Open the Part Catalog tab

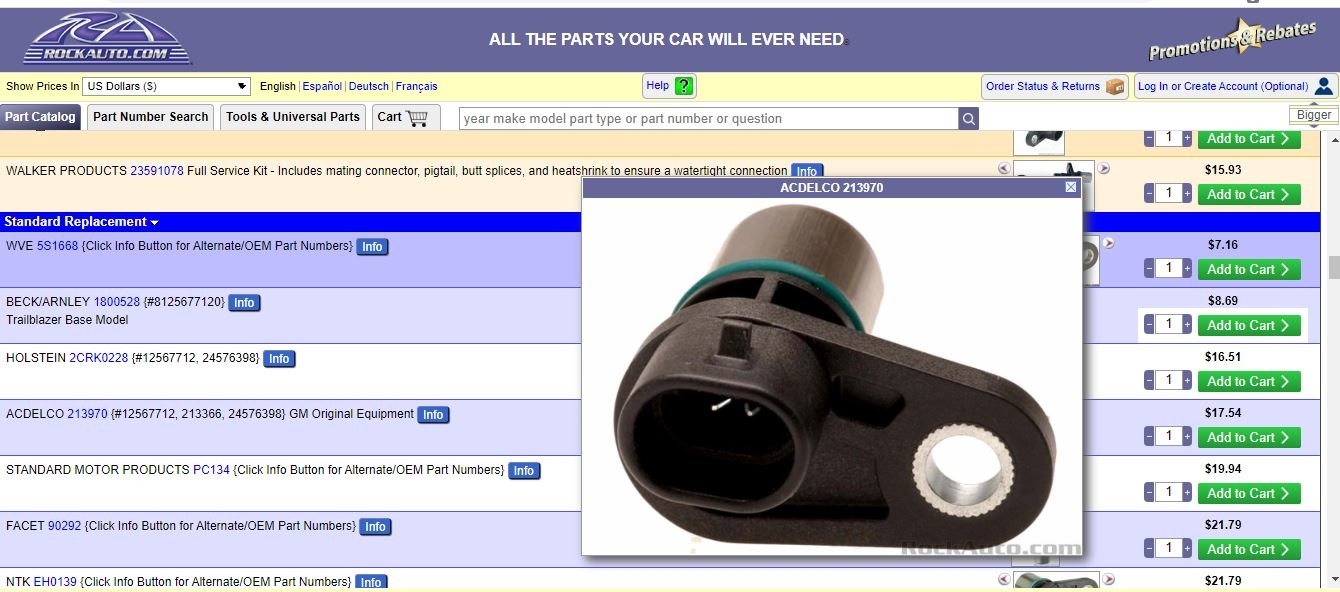[40, 117]
